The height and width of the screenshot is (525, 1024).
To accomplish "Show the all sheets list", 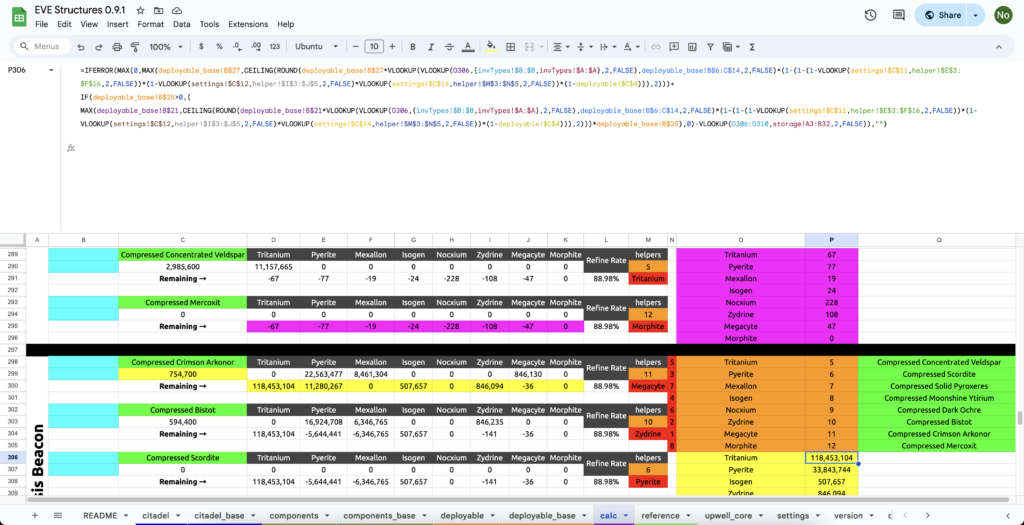I will click(x=57, y=515).
